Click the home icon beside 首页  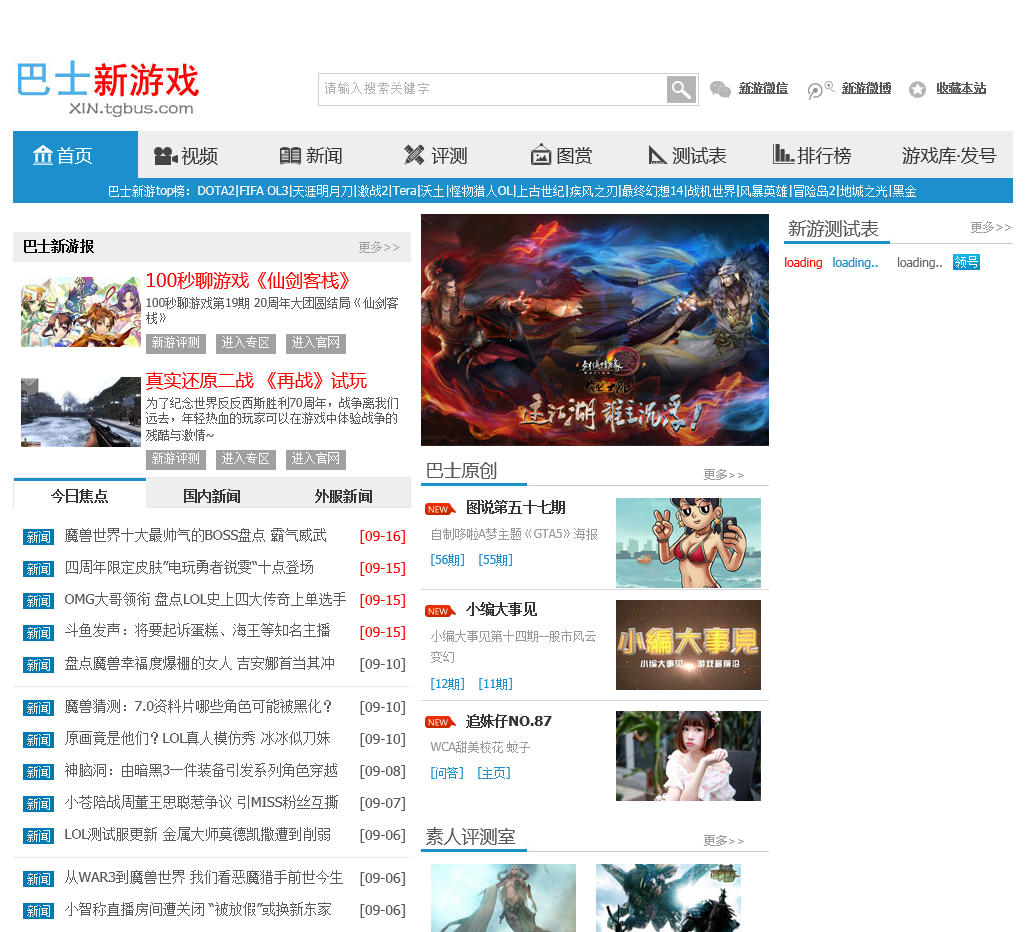coord(42,156)
